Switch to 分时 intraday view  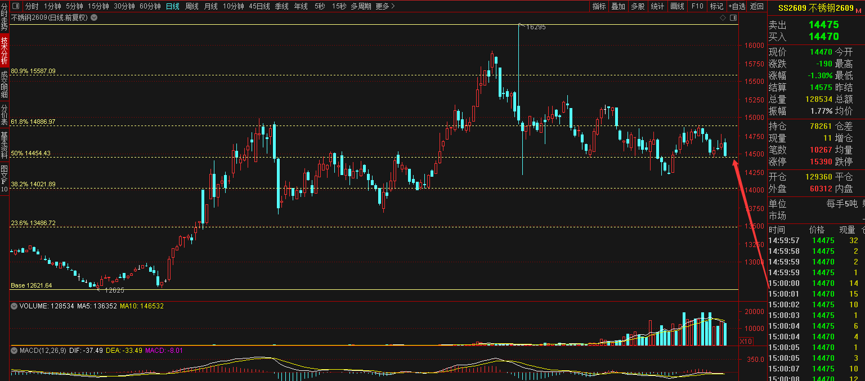coord(31,6)
